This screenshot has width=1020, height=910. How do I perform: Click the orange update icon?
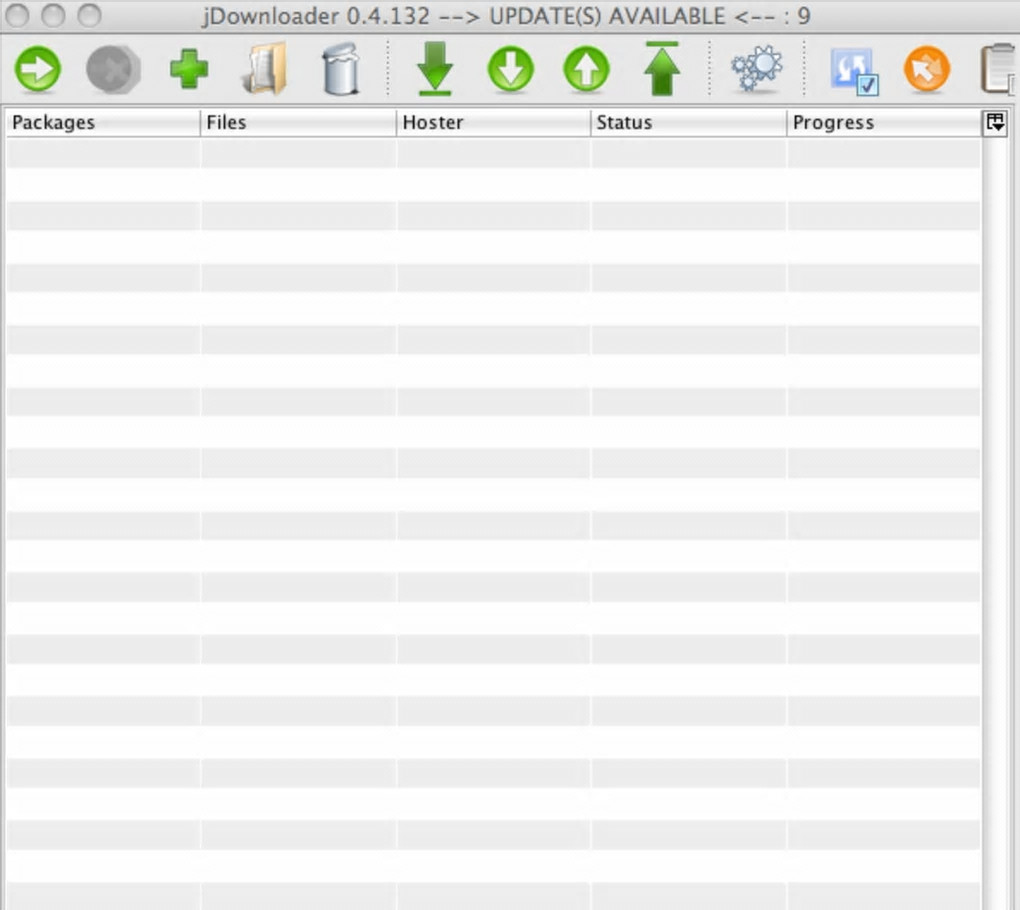(x=927, y=69)
